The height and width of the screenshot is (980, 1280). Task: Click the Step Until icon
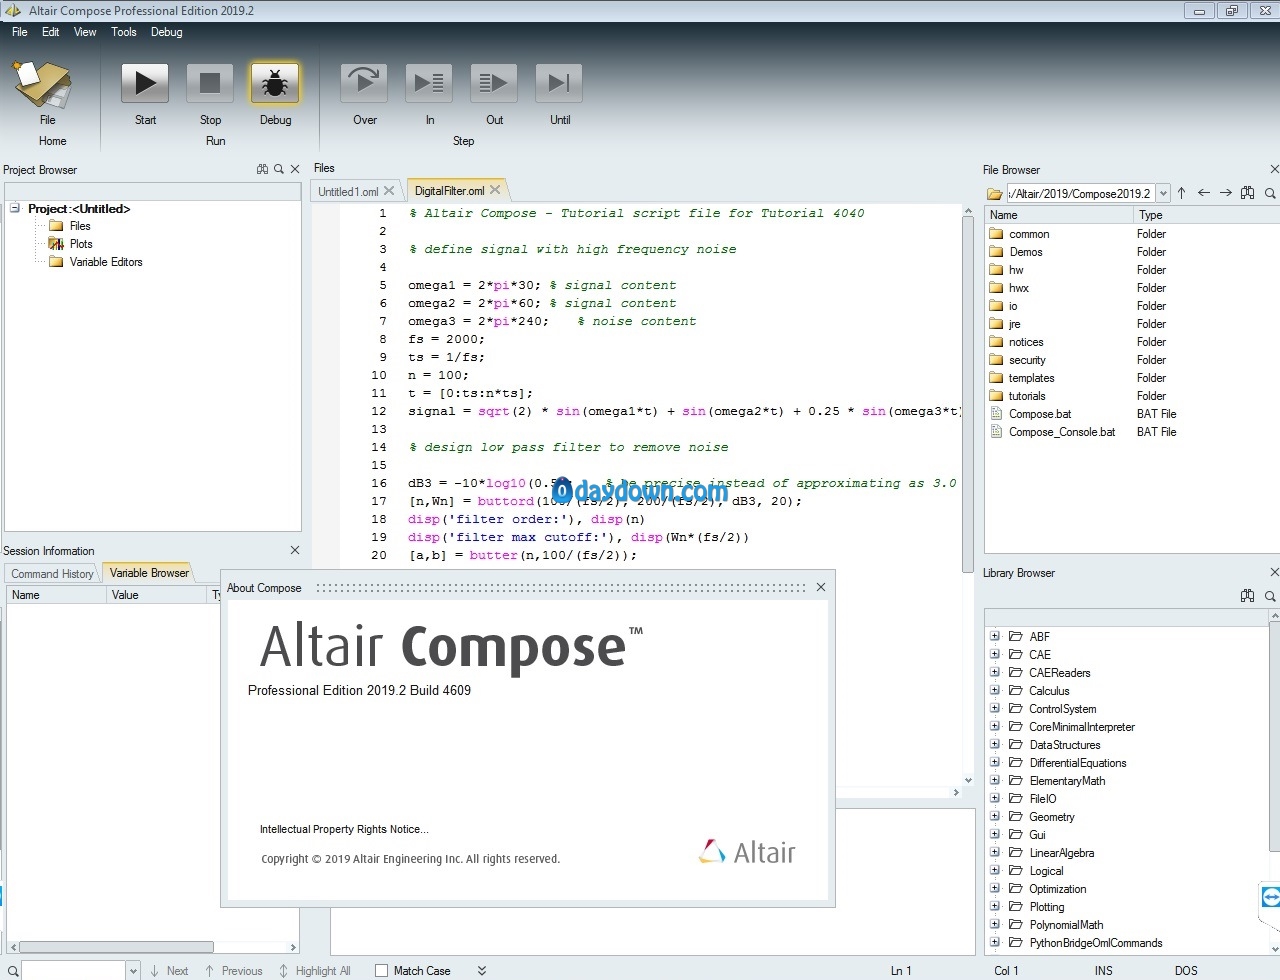click(x=559, y=84)
